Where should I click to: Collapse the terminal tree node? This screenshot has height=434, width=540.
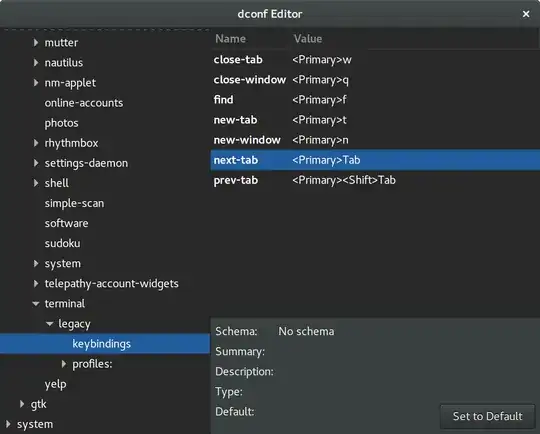tap(36, 303)
